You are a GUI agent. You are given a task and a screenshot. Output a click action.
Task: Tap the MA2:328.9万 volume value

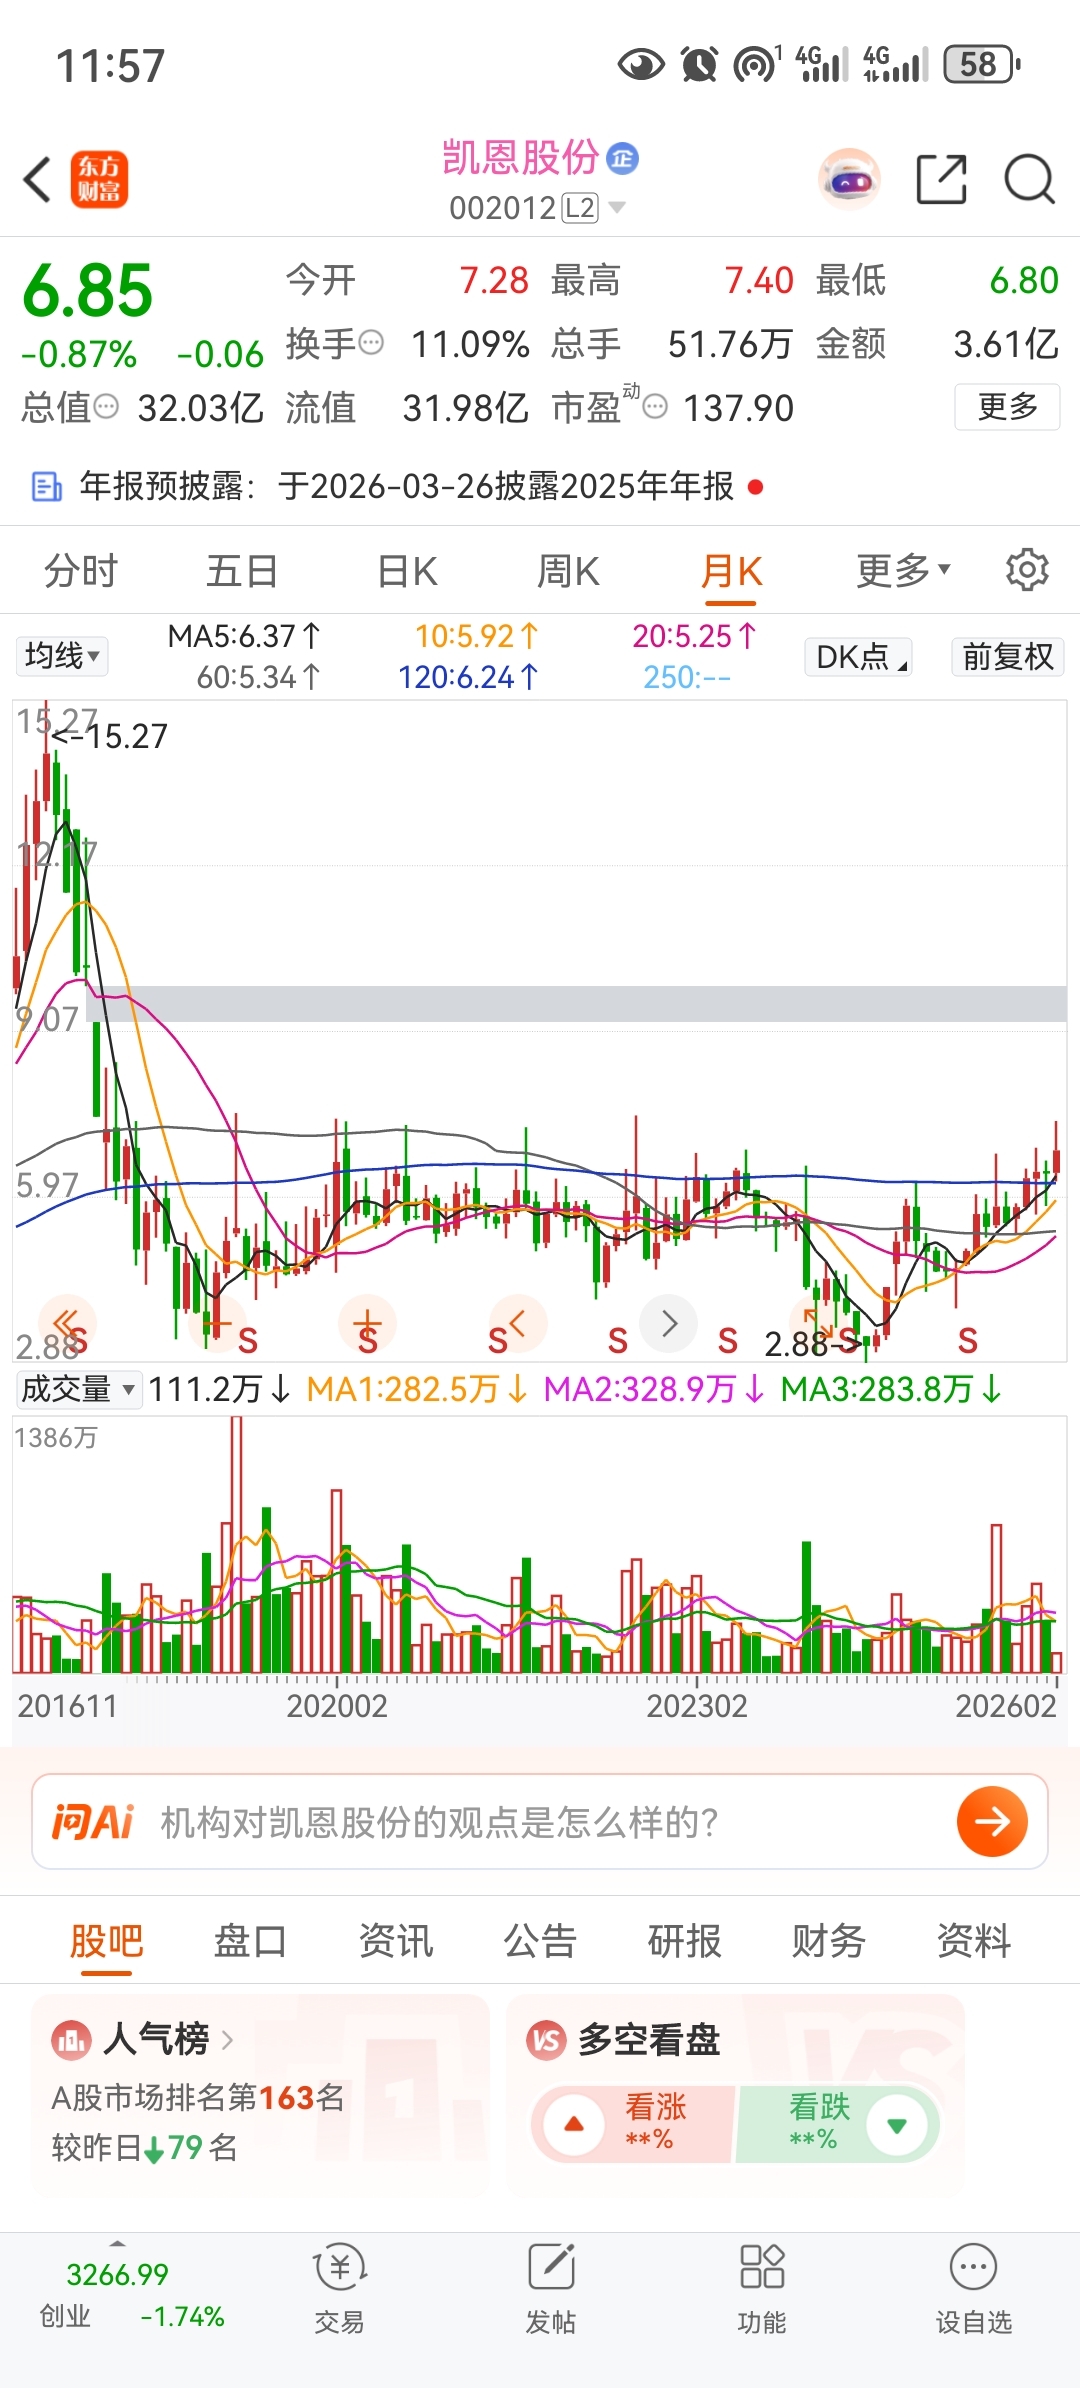pyautogui.click(x=654, y=1389)
